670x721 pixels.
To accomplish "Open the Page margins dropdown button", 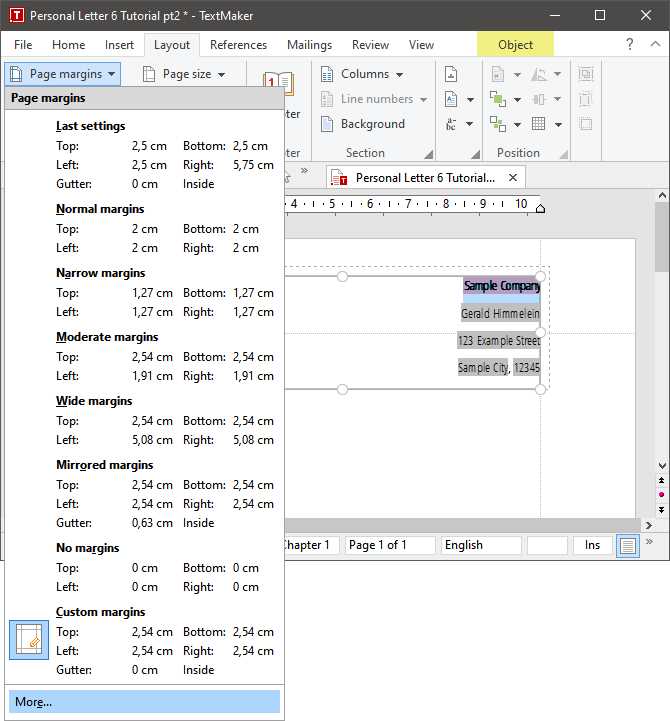I will (x=63, y=74).
